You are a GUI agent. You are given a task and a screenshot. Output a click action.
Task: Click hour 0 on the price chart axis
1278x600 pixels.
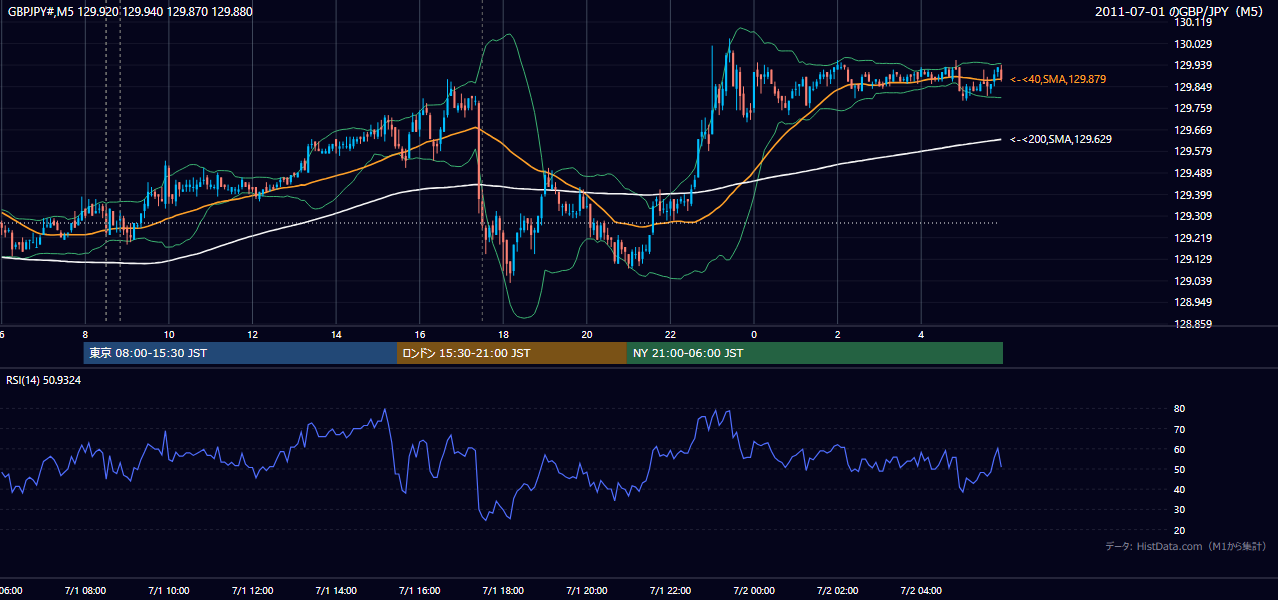tap(753, 335)
